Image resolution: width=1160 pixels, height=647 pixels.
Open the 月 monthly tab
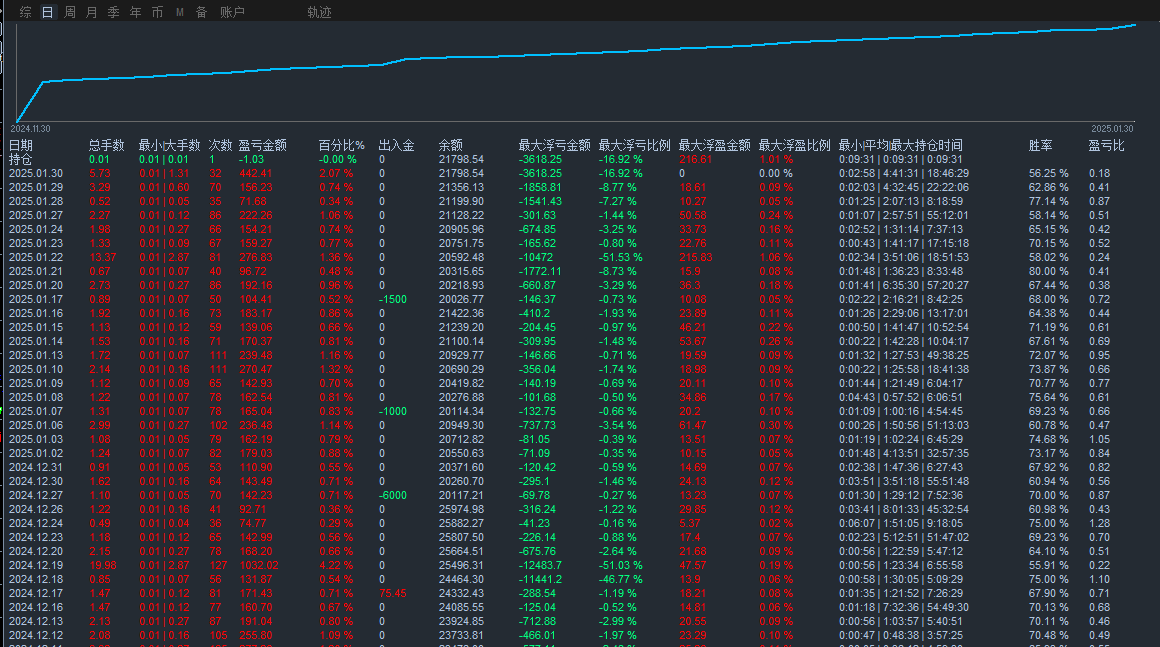coord(91,13)
